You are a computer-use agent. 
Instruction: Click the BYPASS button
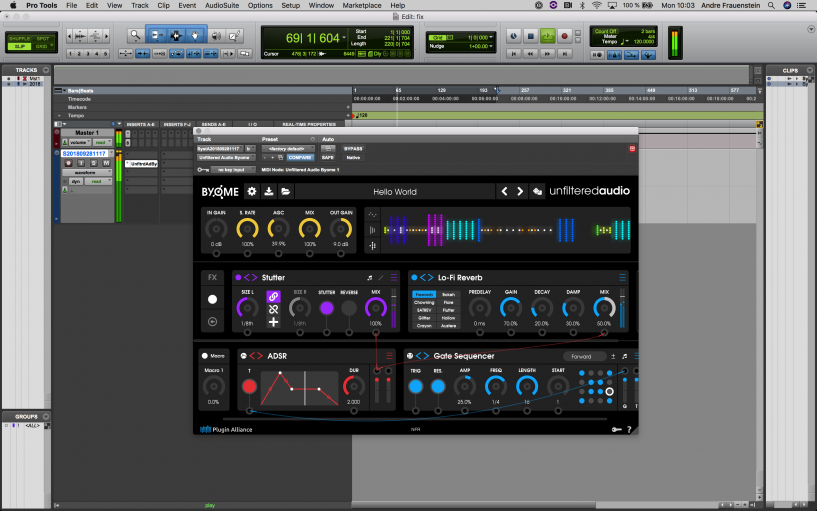click(353, 148)
